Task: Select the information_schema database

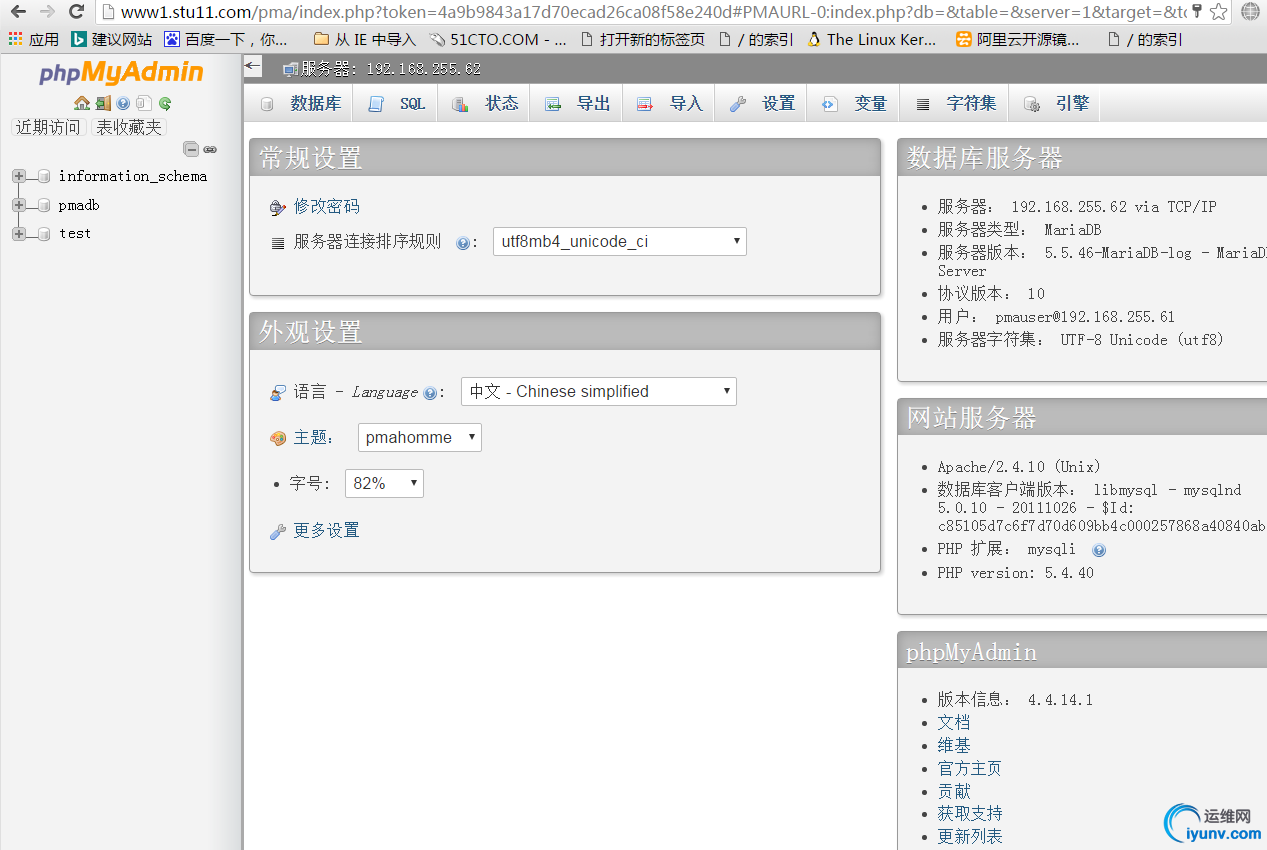Action: [133, 176]
